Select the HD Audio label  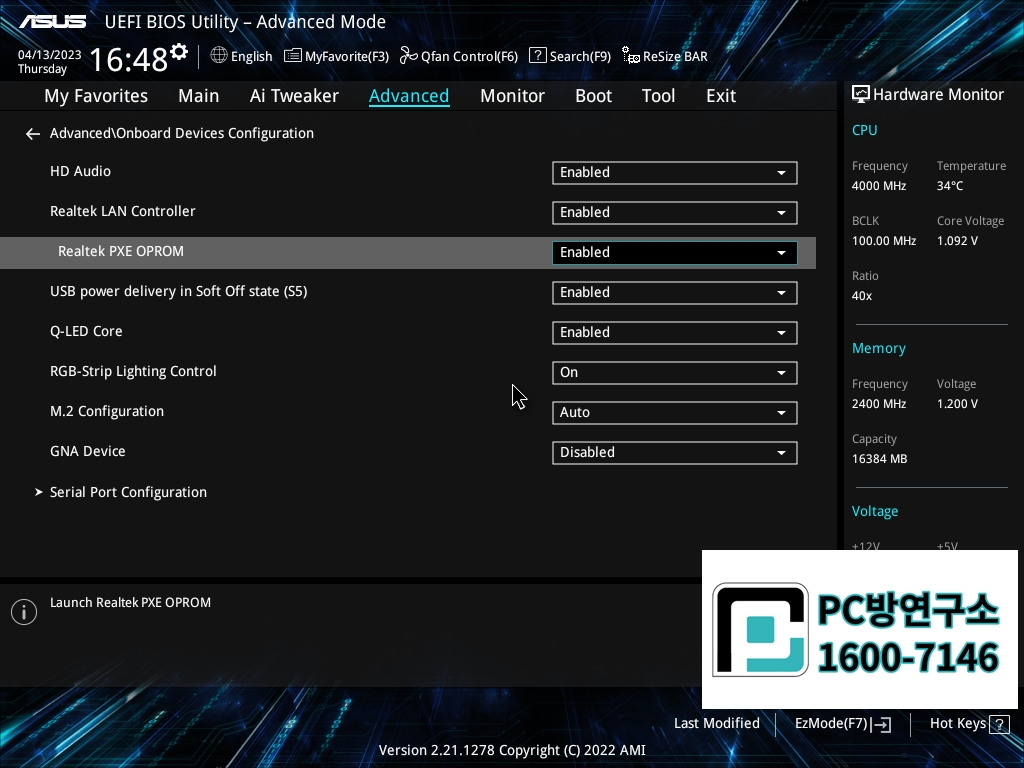(80, 171)
